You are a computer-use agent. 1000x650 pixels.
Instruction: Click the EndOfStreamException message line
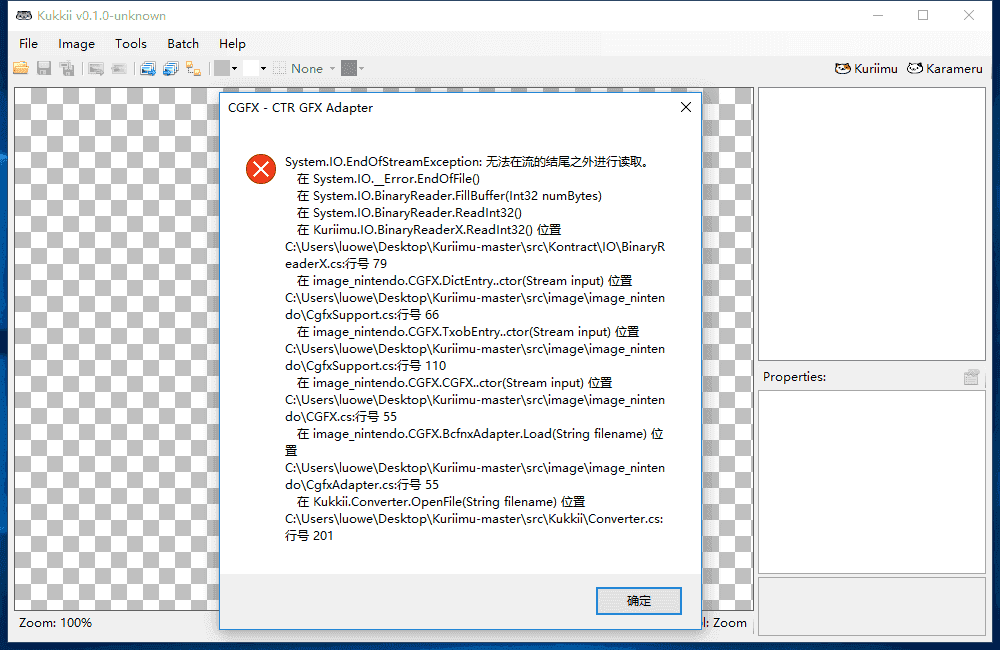(467, 162)
